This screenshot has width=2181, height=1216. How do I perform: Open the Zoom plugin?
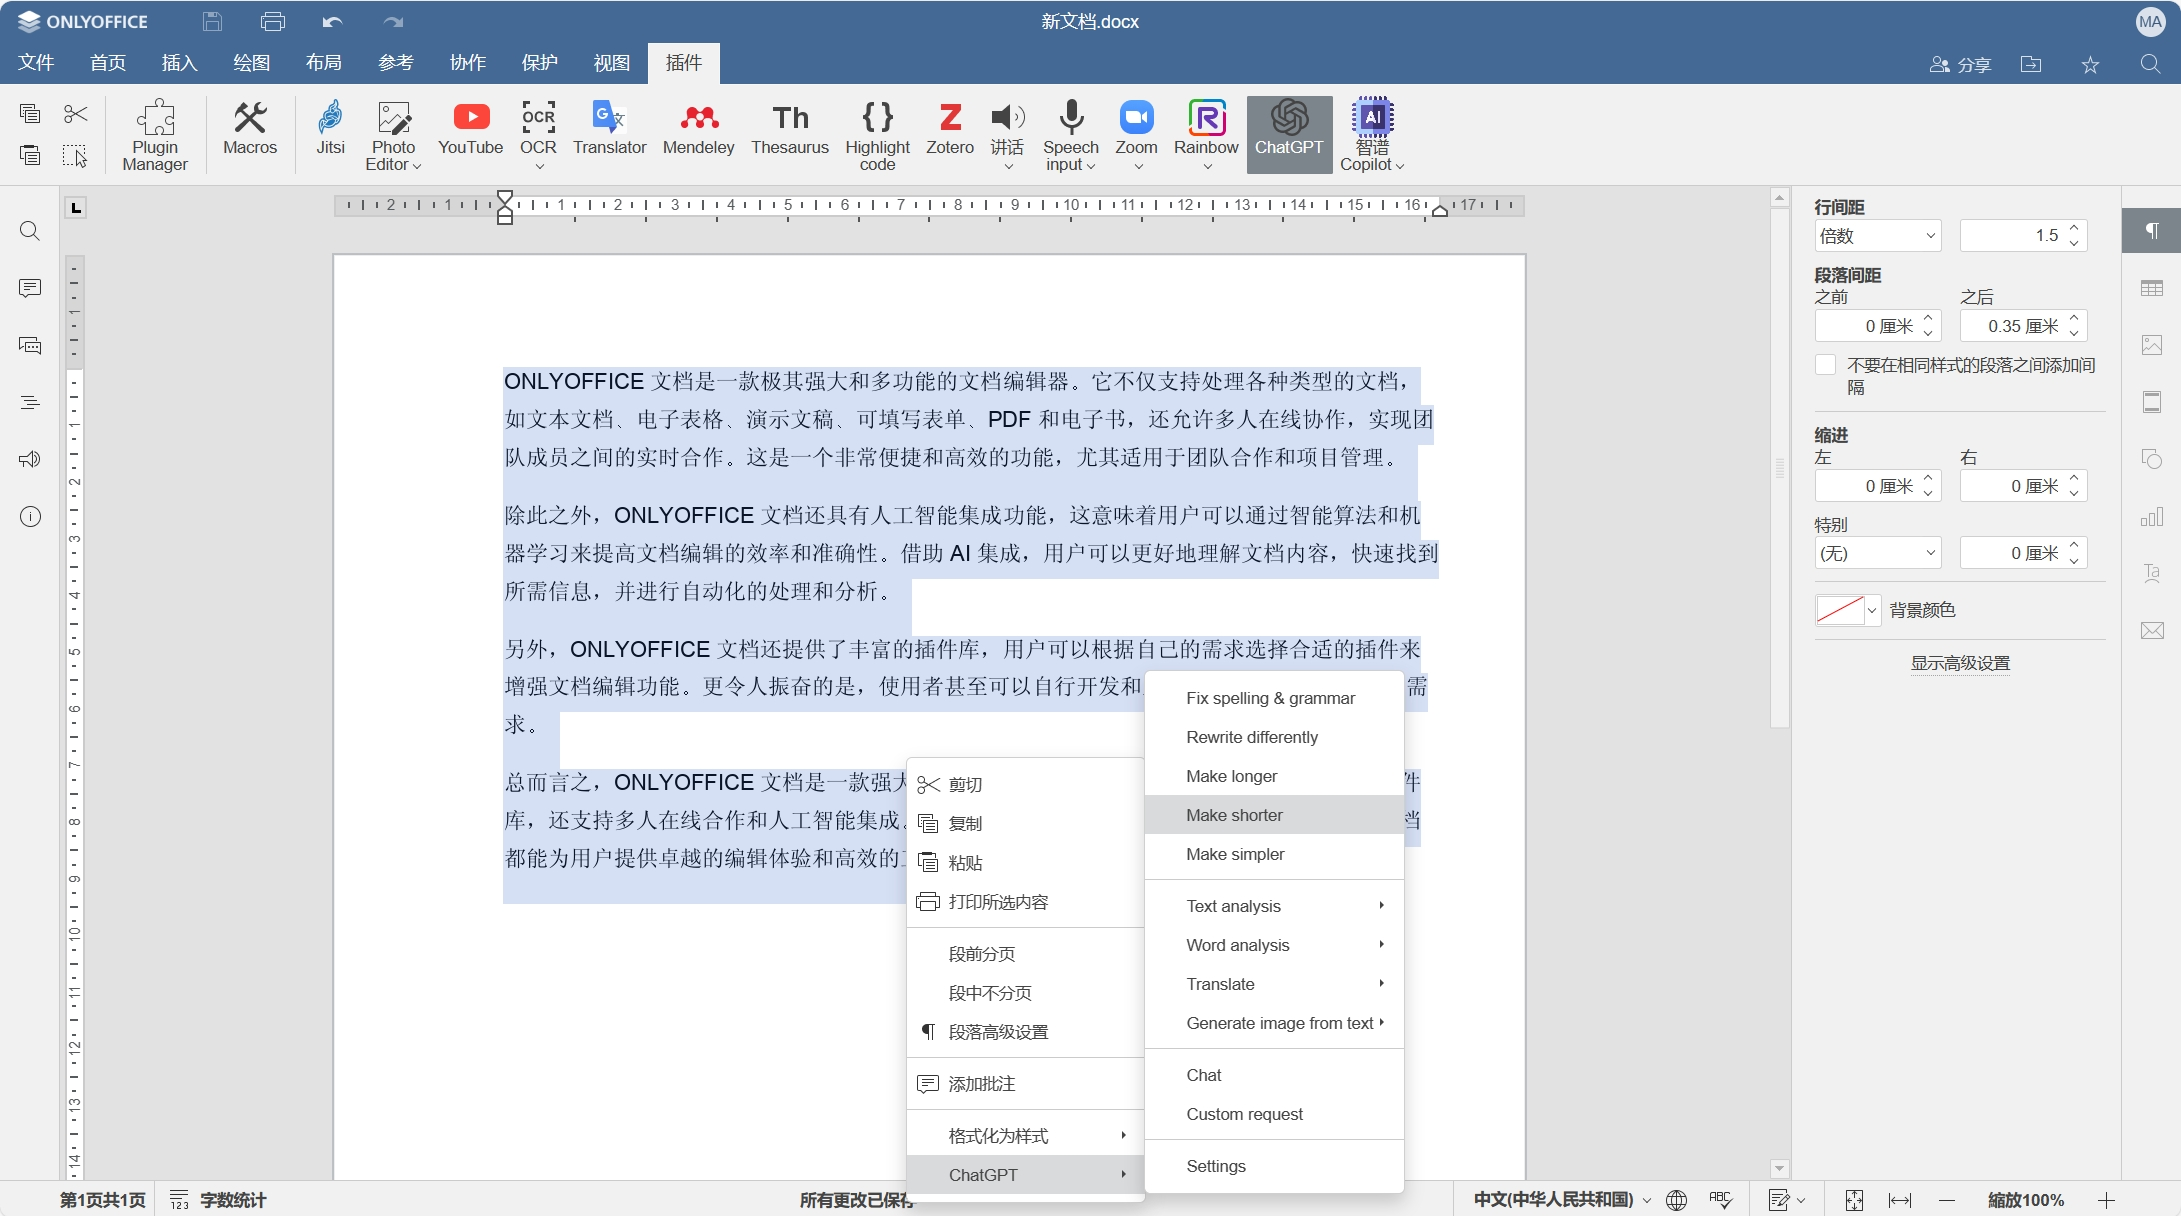tap(1136, 135)
